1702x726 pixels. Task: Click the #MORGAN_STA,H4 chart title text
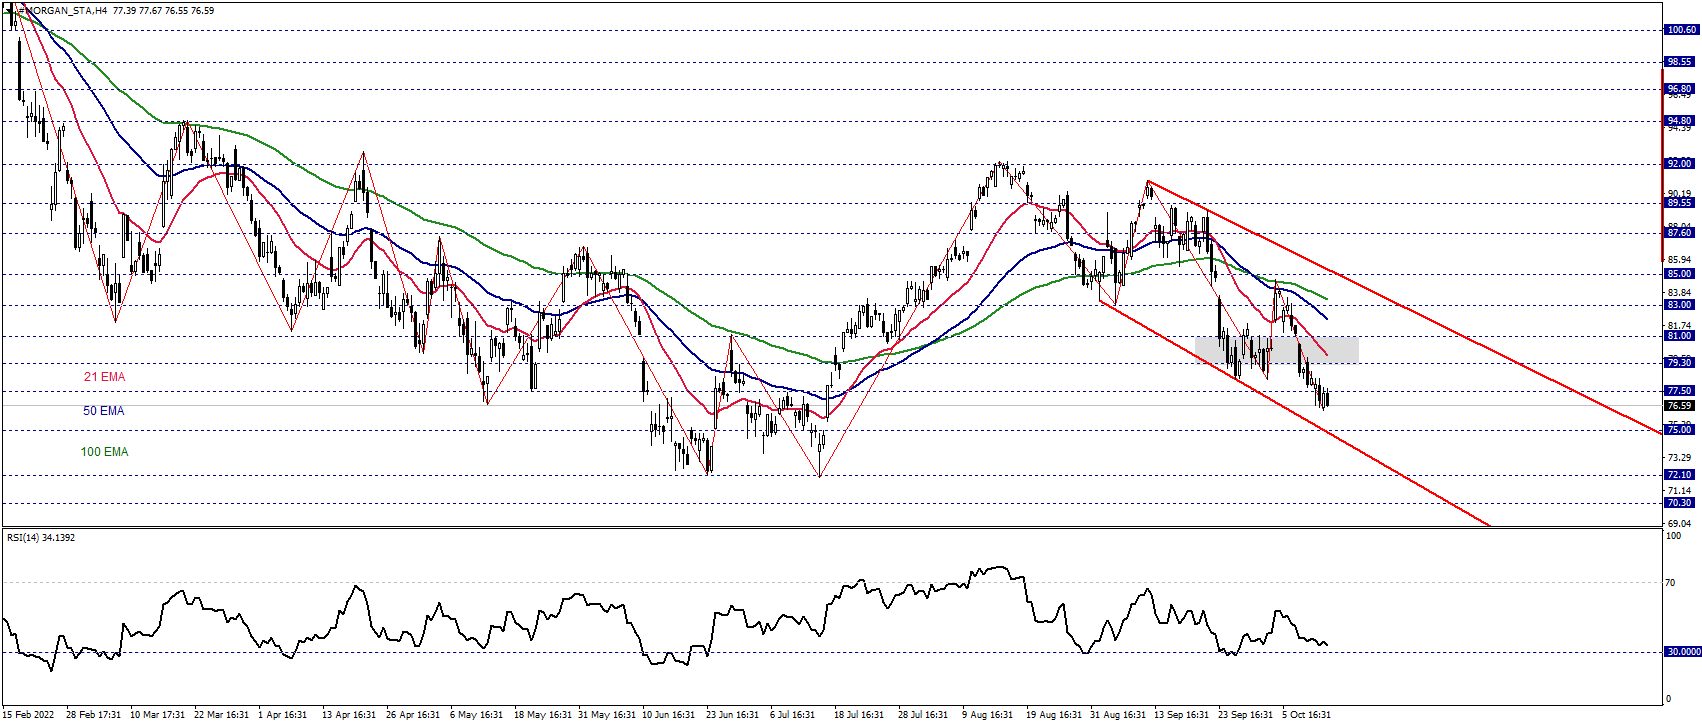[x=63, y=11]
